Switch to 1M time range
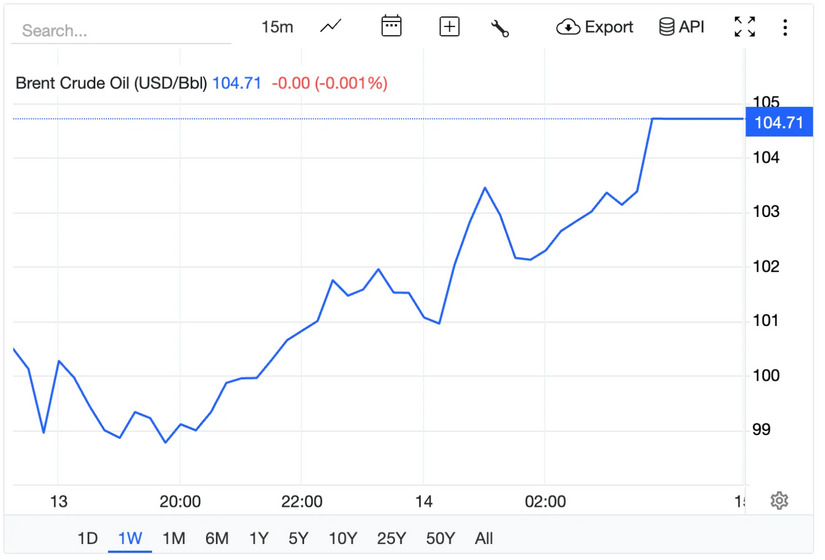Image resolution: width=825 pixels, height=560 pixels. [173, 538]
